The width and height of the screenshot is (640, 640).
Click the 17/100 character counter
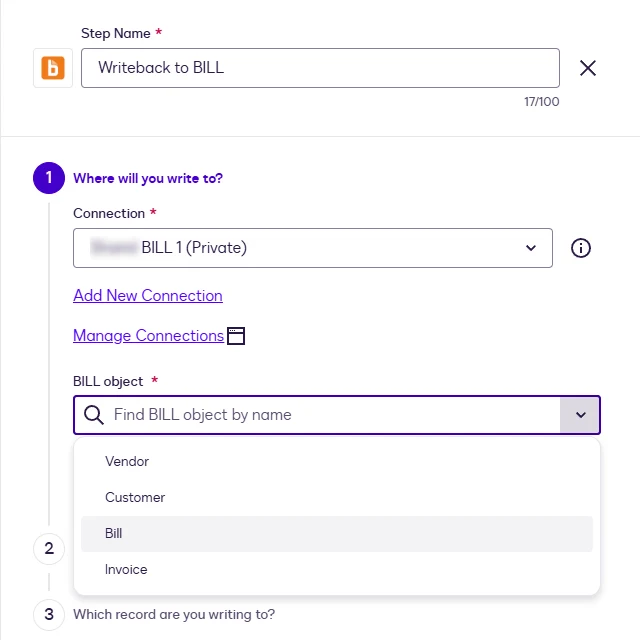point(542,102)
